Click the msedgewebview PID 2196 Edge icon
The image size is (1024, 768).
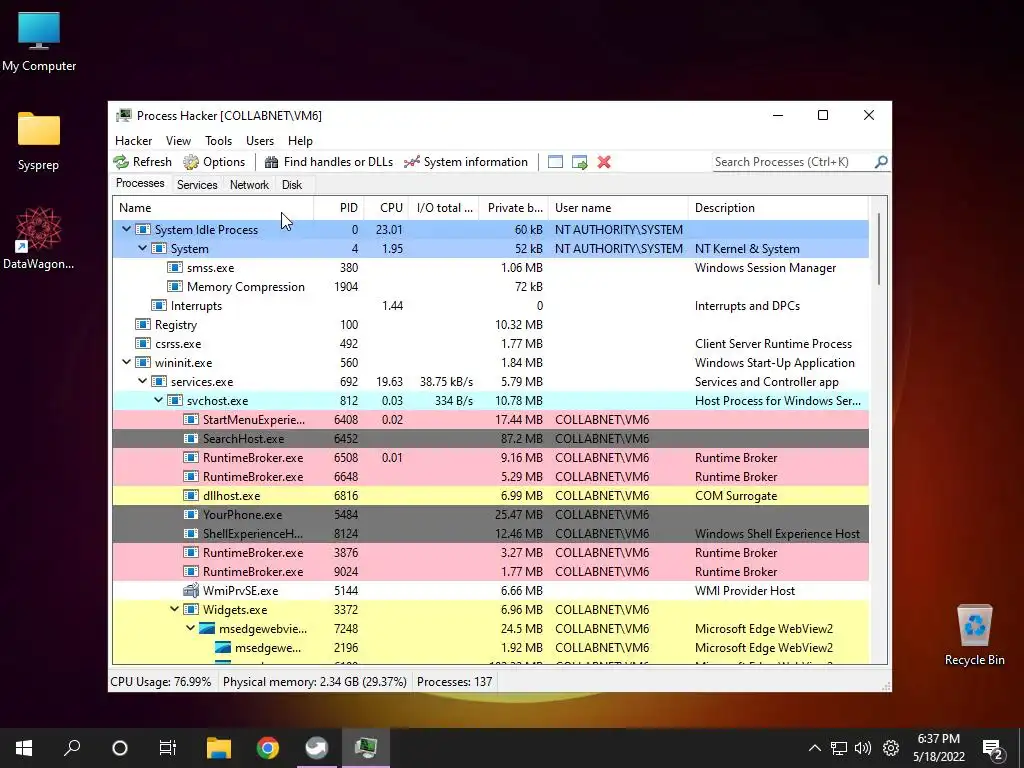[223, 648]
